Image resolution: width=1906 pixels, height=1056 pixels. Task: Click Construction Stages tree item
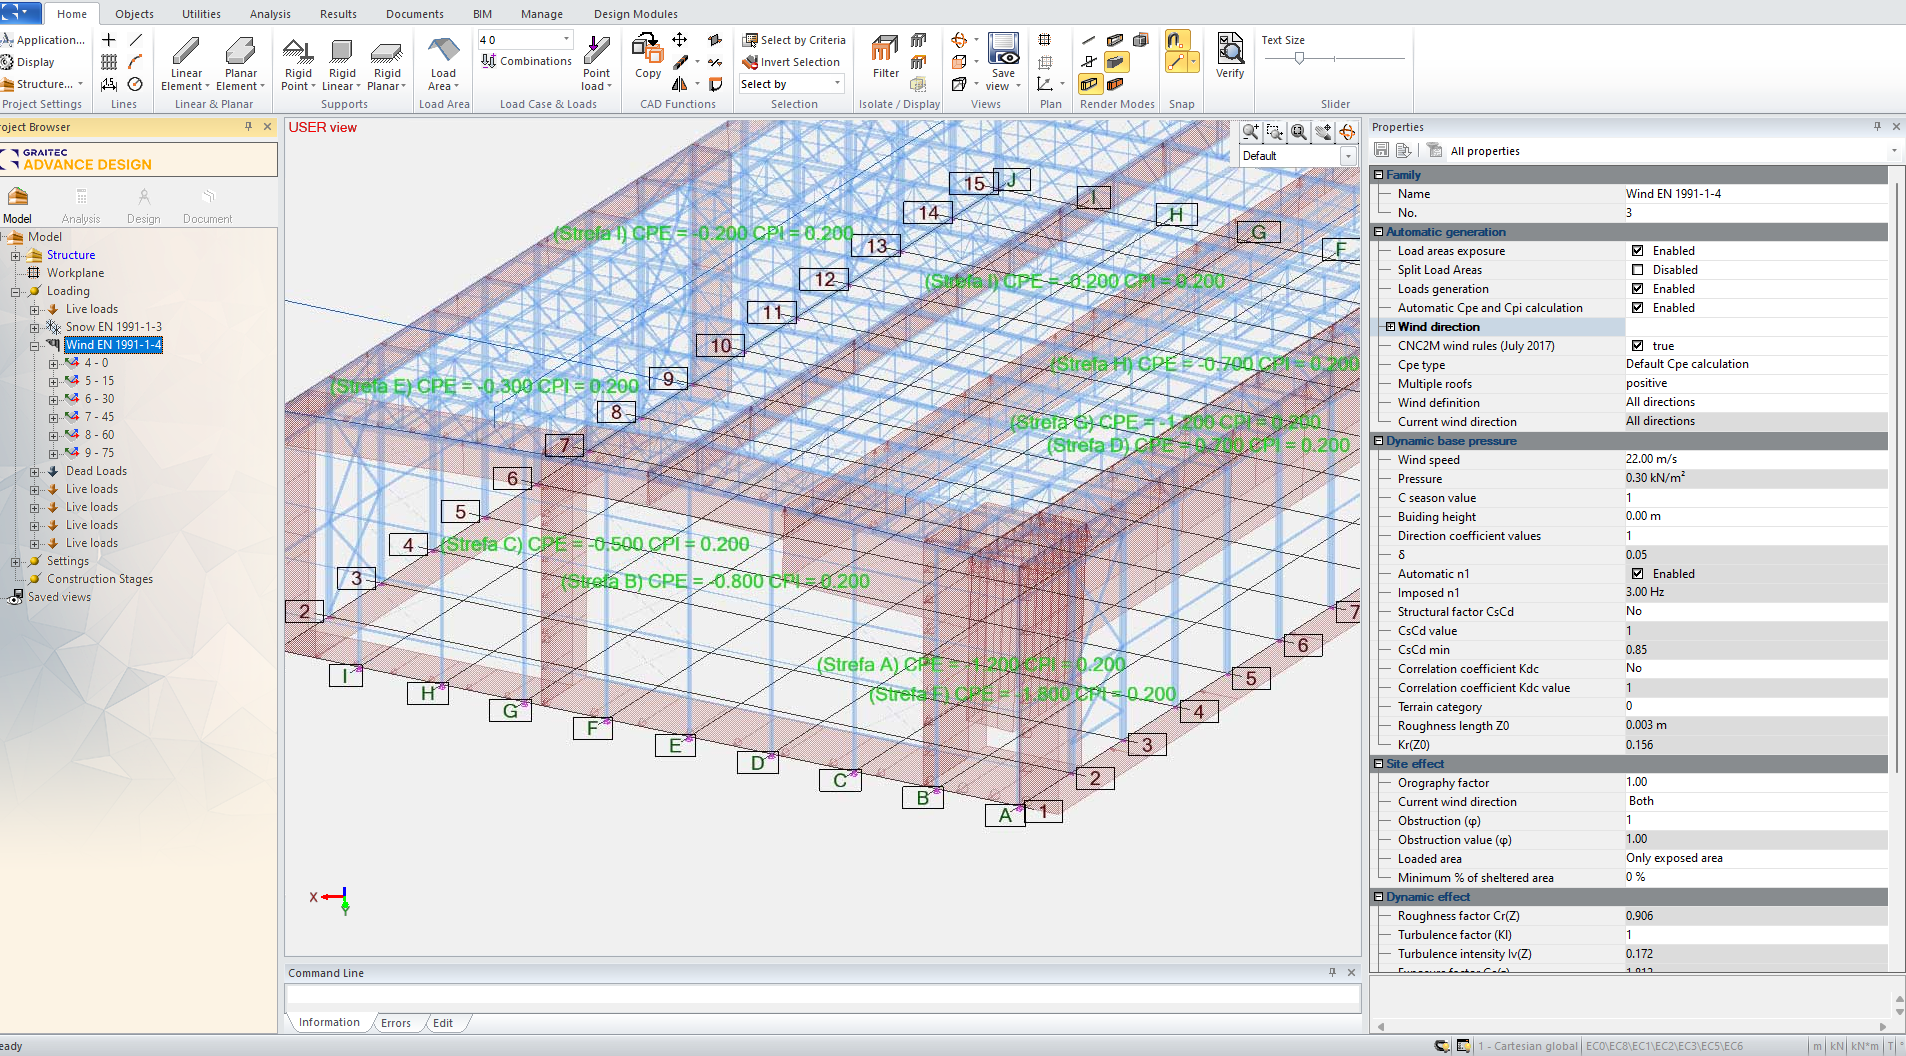click(x=100, y=579)
